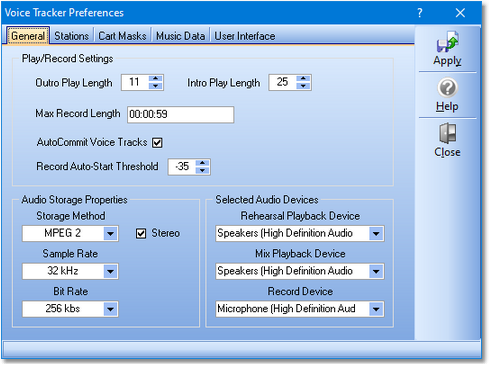Open the Music Data tab
Image resolution: width=489 pixels, height=366 pixels.
coord(180,36)
